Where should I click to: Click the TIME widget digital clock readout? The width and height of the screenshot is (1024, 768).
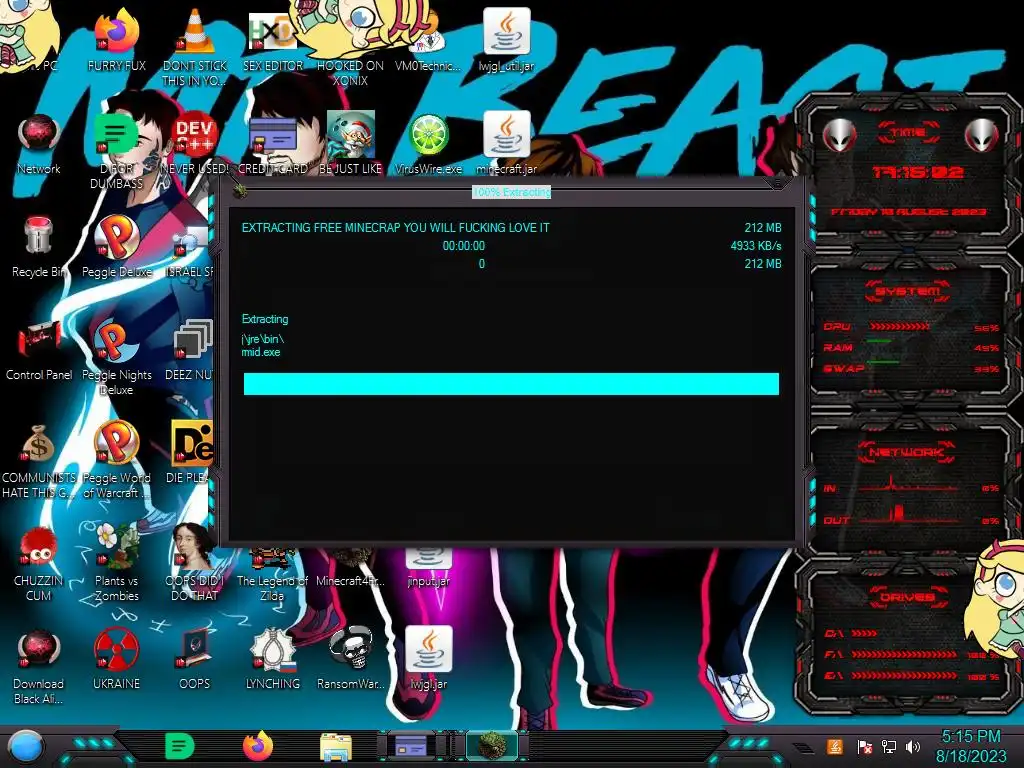(918, 172)
